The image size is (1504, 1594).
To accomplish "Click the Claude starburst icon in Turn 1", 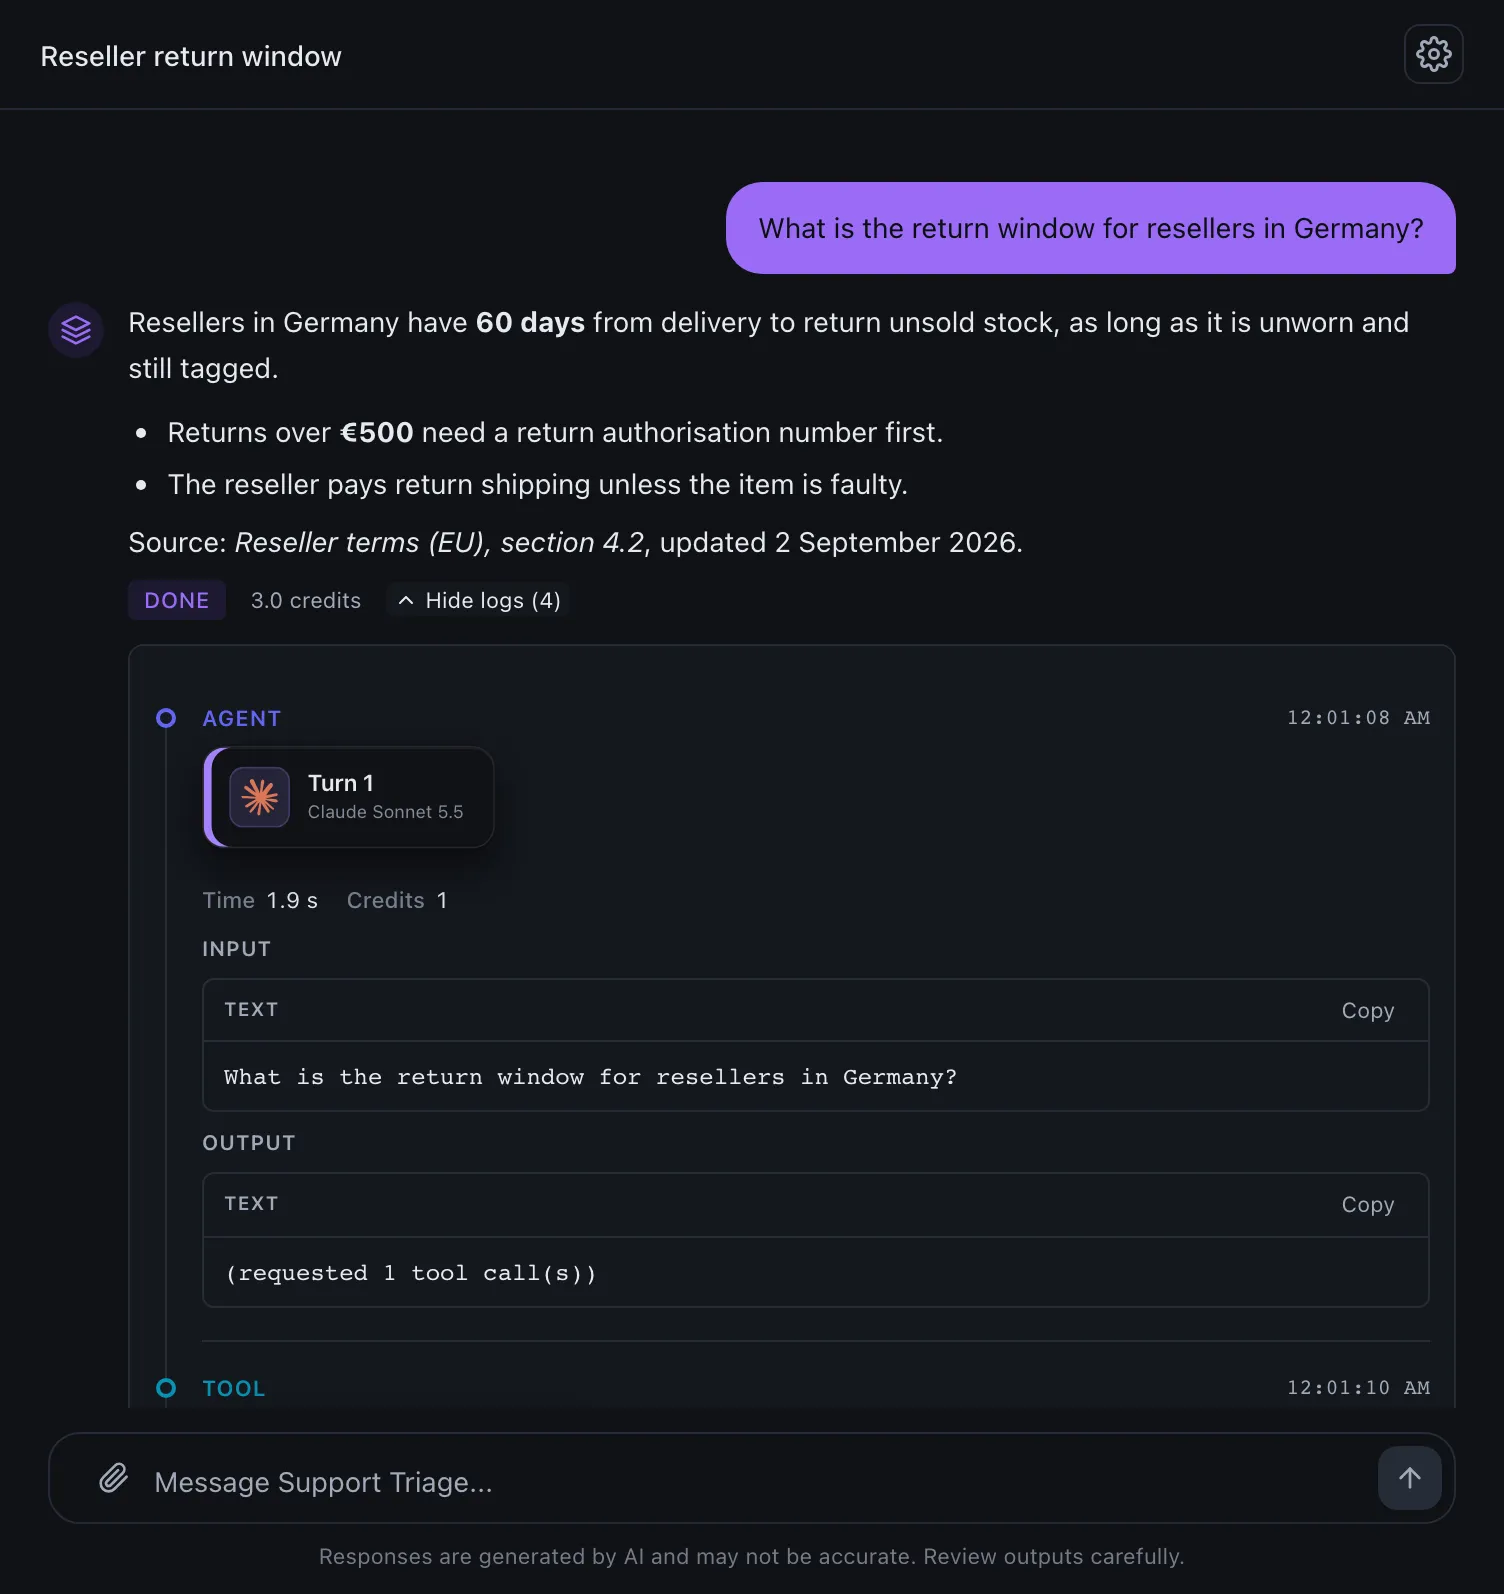I will (x=260, y=797).
